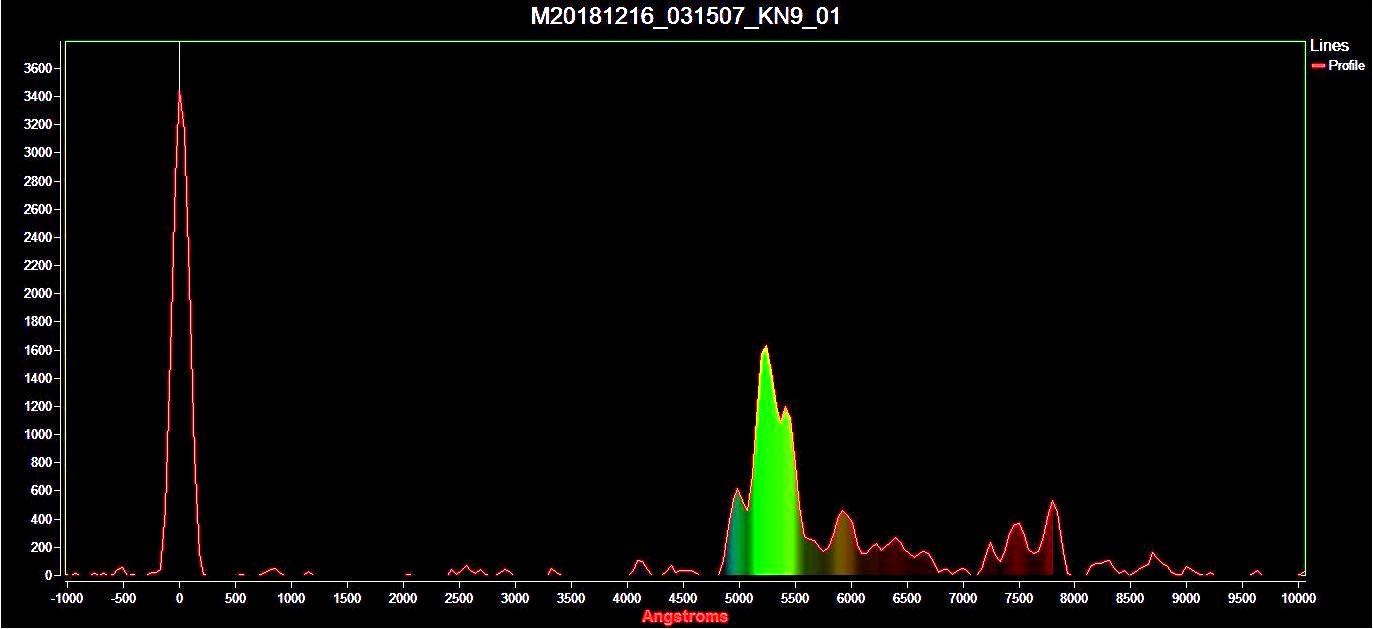Screen dimensions: 1373x629
Task: Click the dark red peak near 7800 Angstroms
Action: point(1052,502)
